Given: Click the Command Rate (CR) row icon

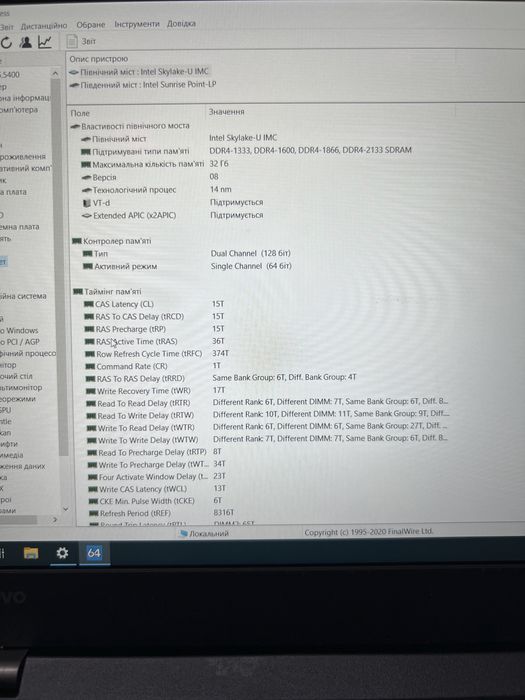Looking at the screenshot, I should pos(90,366).
